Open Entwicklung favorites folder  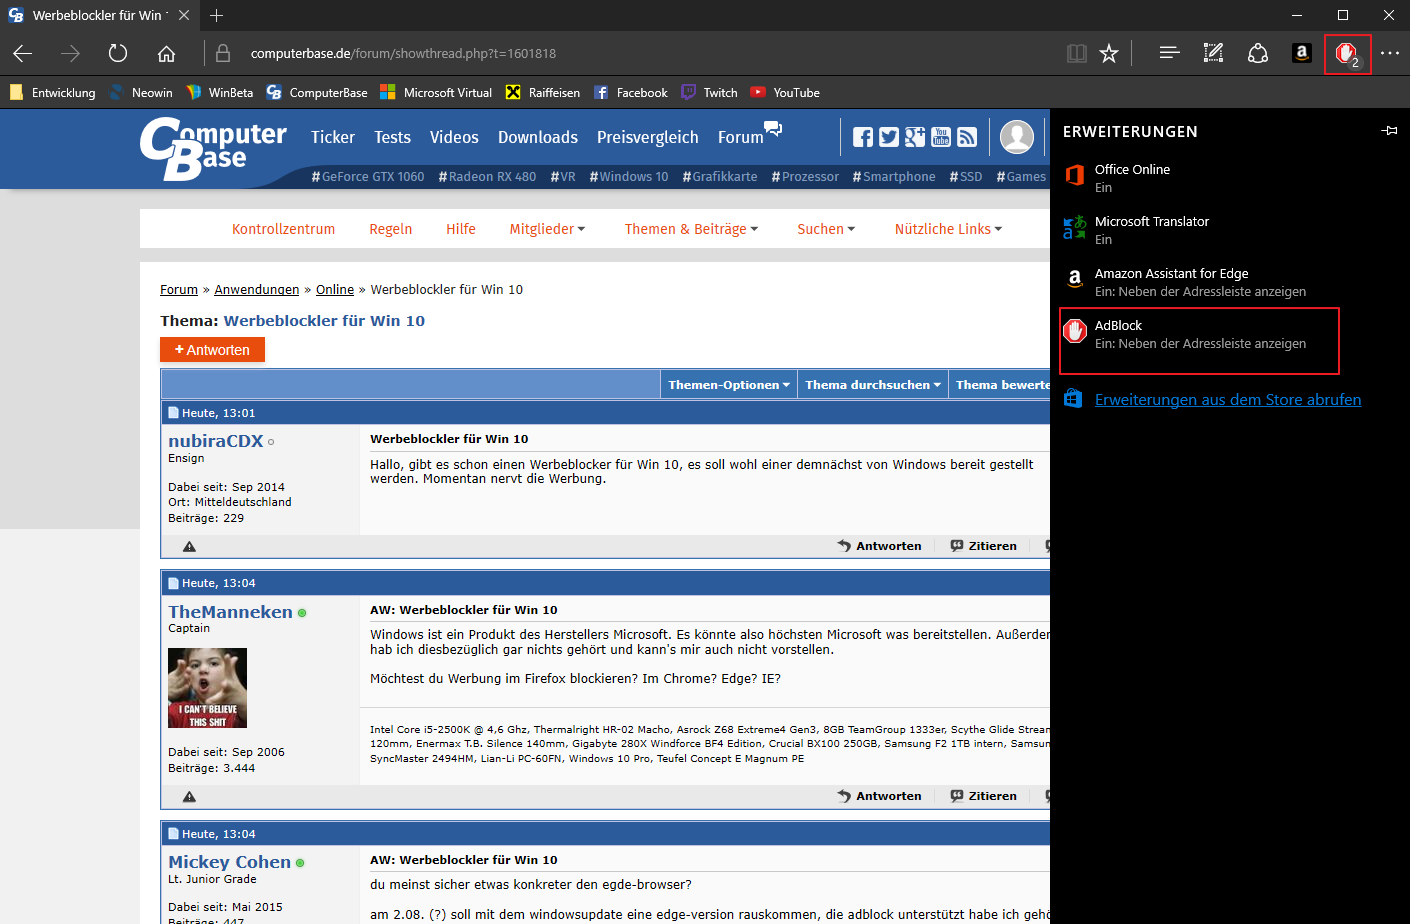click(53, 92)
